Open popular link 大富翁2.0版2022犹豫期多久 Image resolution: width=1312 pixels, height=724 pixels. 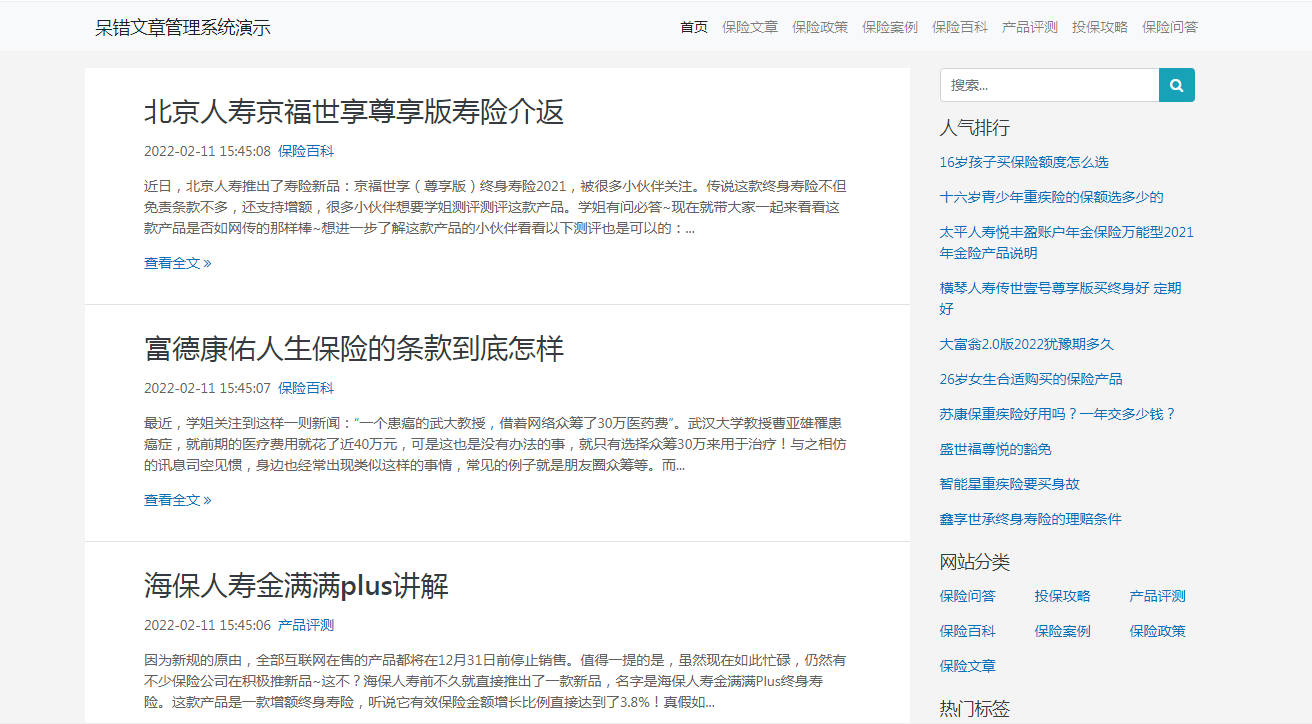tap(1027, 344)
